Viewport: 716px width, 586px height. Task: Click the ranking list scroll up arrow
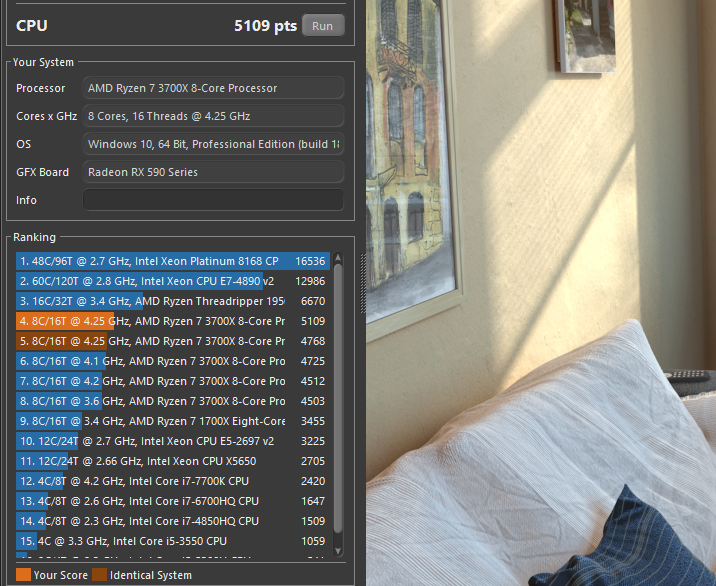(338, 258)
